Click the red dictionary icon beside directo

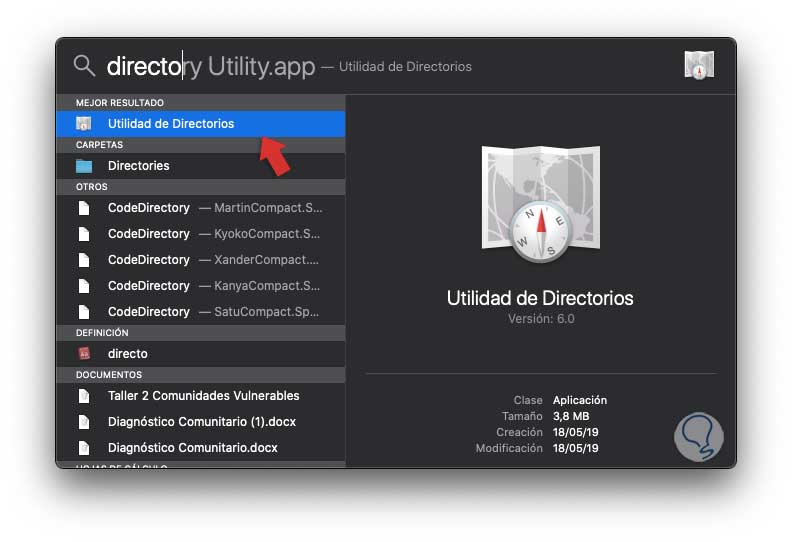click(x=84, y=354)
